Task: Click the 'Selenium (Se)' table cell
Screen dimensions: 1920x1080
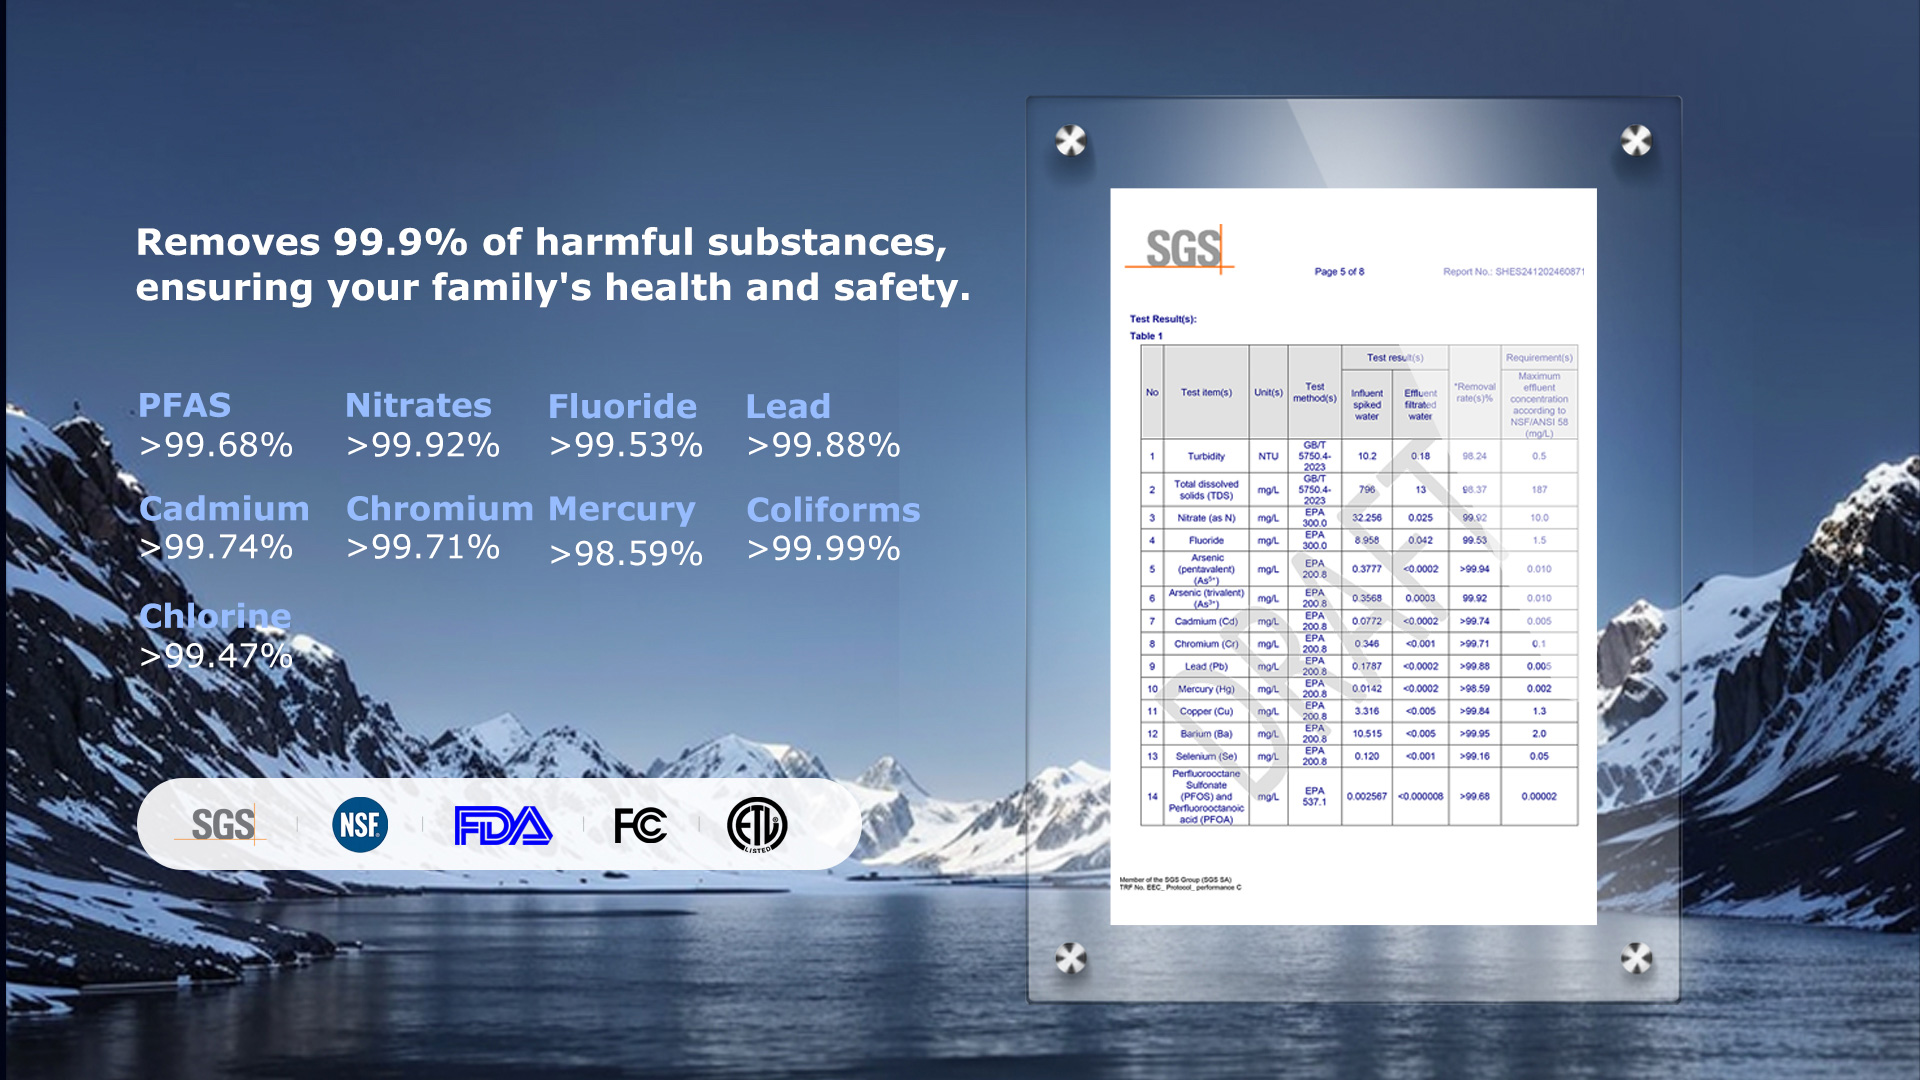Action: click(x=1206, y=757)
